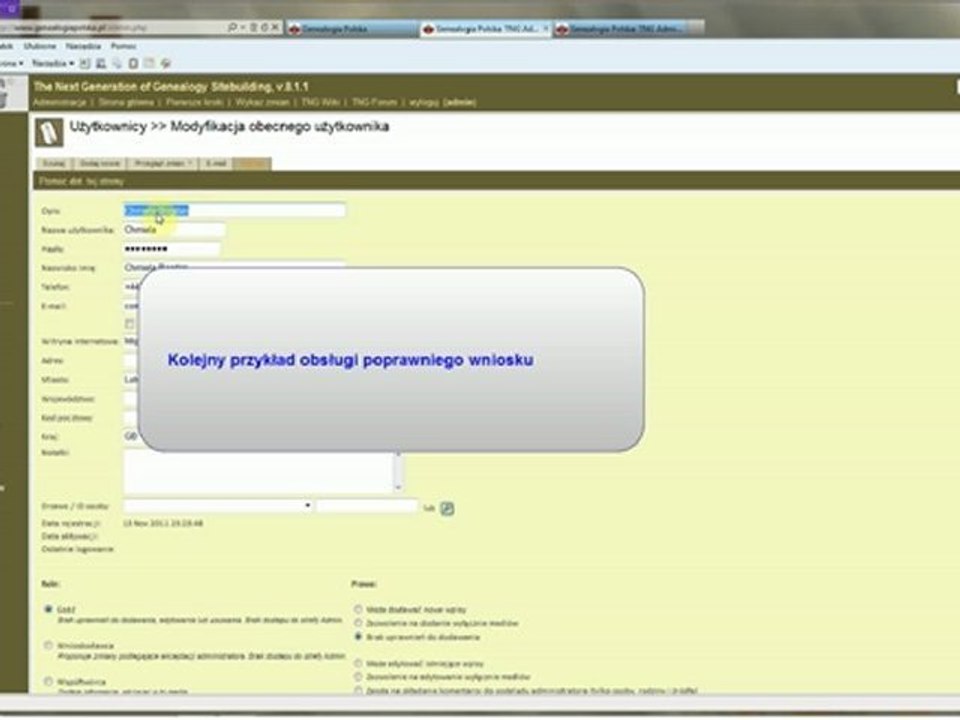This screenshot has width=960, height=720.
Task: Switch to the first Genealogia Polska tab
Action: pyautogui.click(x=351, y=29)
